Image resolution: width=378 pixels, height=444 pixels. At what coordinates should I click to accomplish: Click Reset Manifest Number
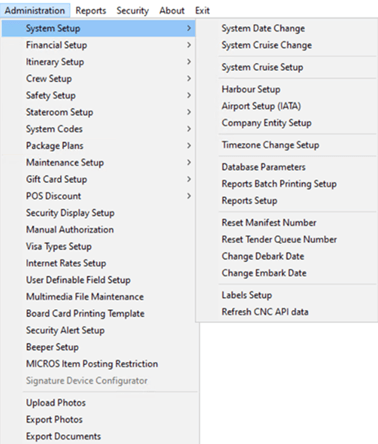[x=287, y=223]
